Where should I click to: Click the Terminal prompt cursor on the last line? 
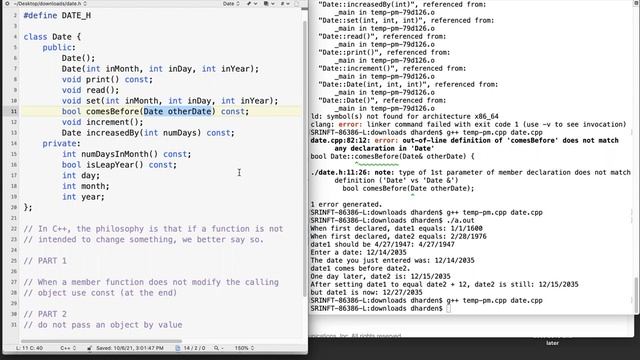[448, 309]
